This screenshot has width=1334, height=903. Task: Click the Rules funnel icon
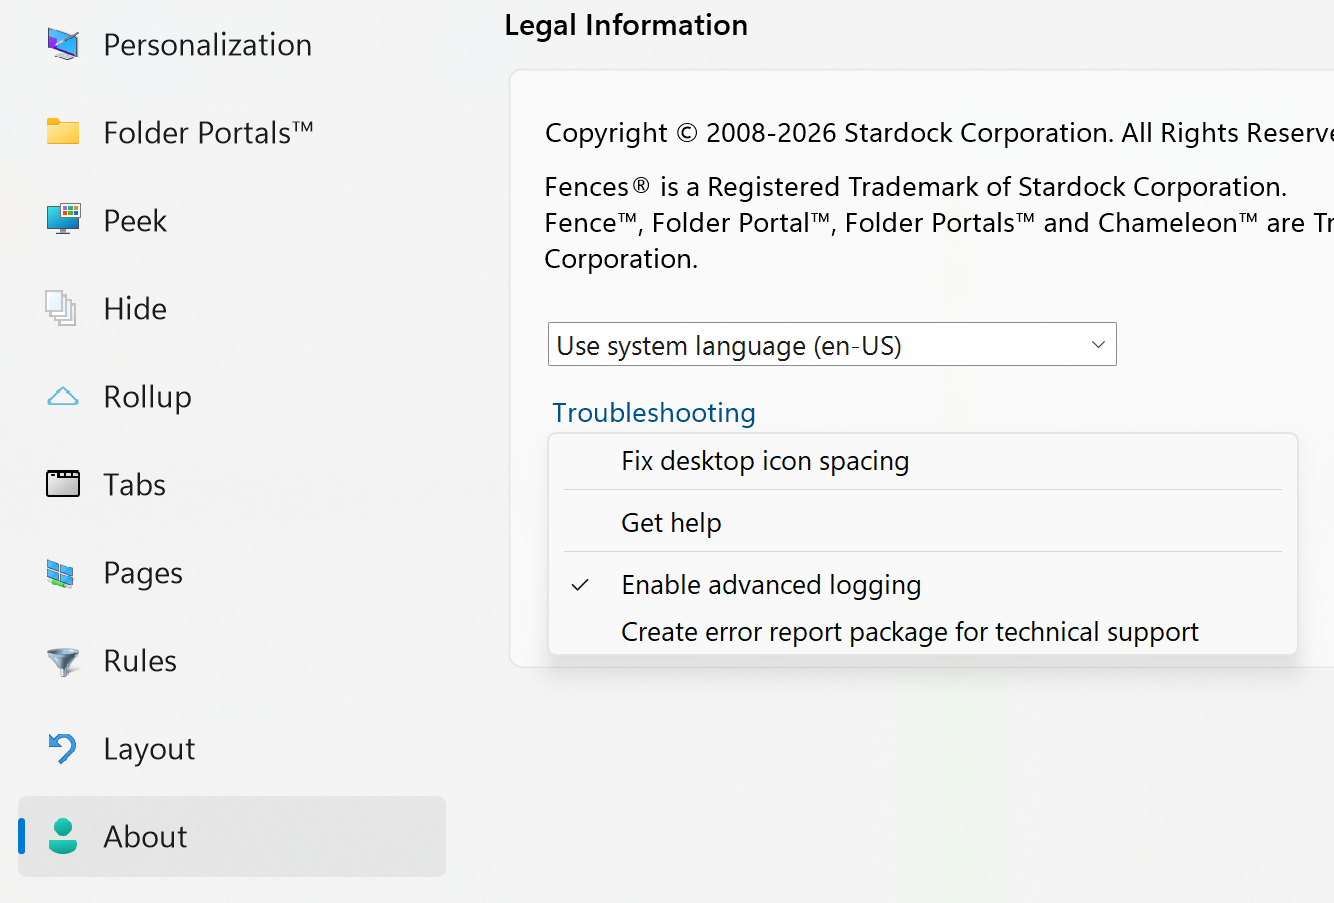62,661
